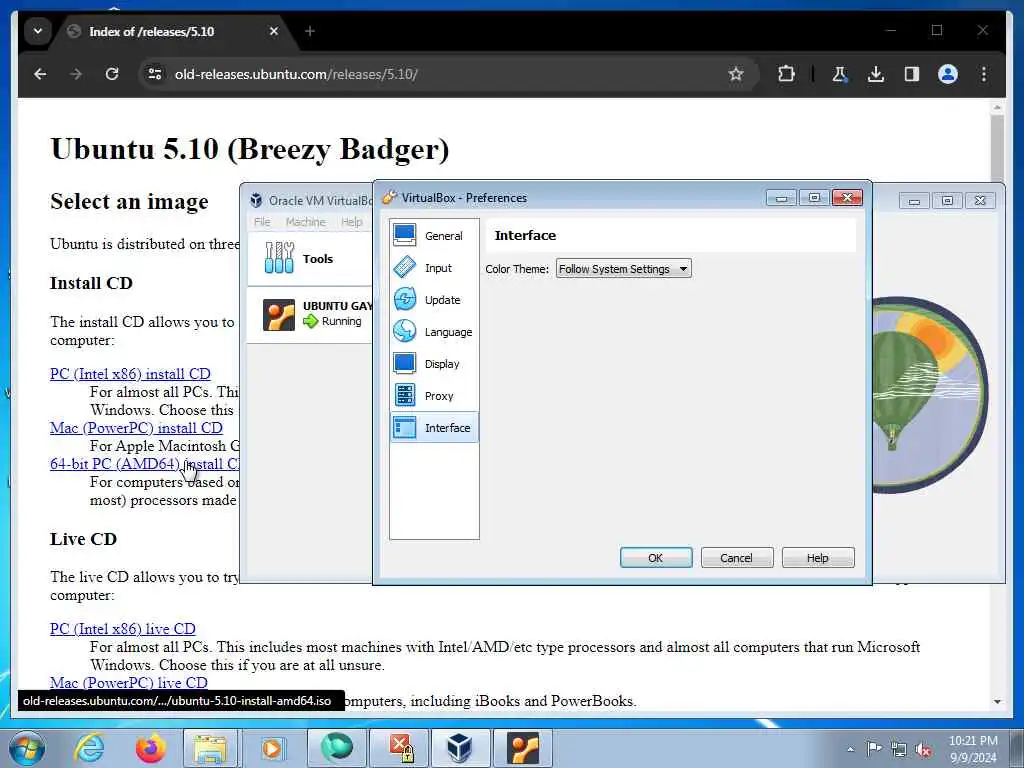Image resolution: width=1024 pixels, height=768 pixels.
Task: Open the muted volume tray icon
Action: coord(923,749)
